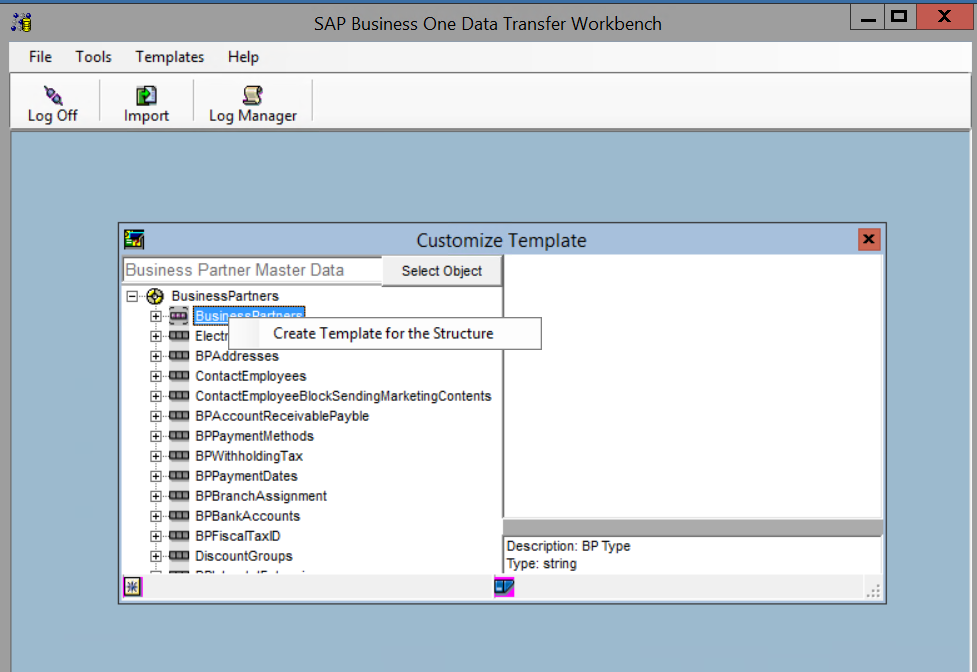Click the Business Partner Master Data field
The image size is (977, 672).
coord(252,270)
